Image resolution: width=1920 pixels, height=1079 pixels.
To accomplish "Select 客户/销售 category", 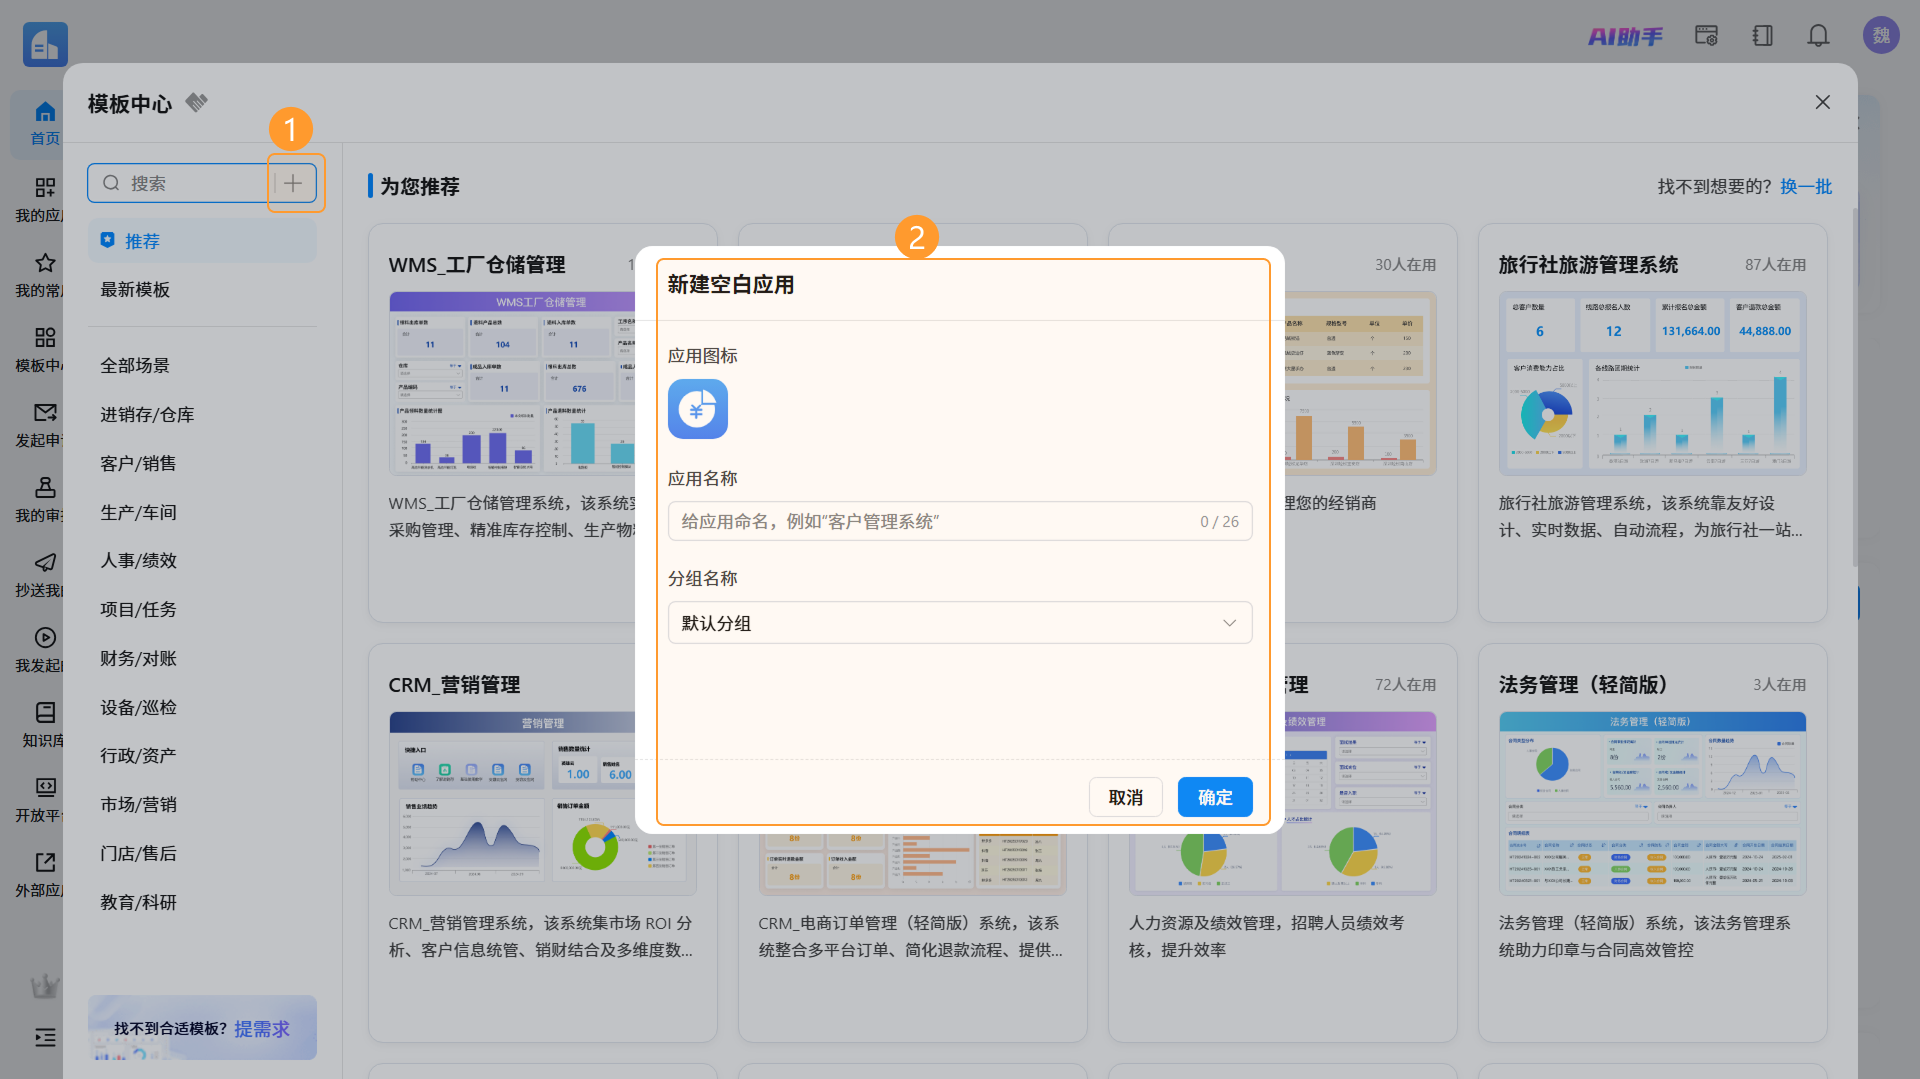I will click(x=138, y=464).
